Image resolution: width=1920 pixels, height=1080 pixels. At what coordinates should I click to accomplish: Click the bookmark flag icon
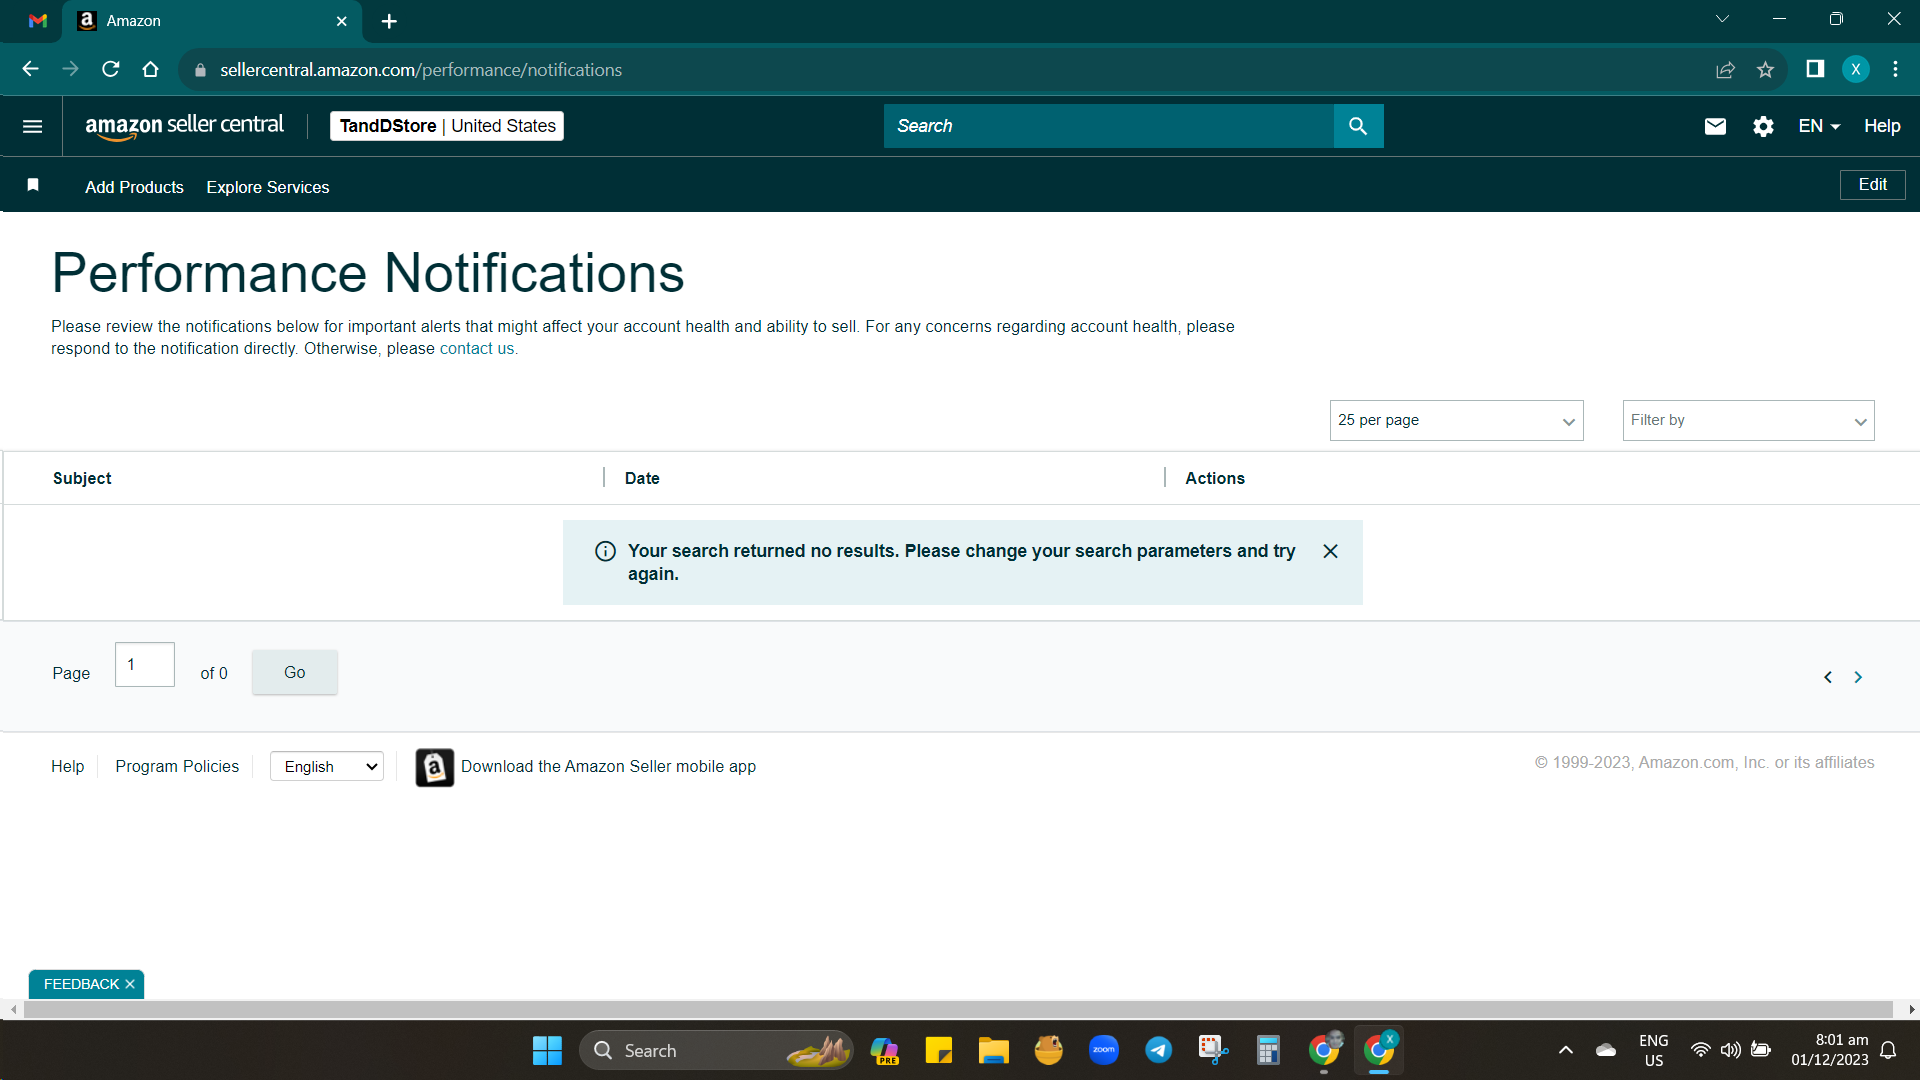click(x=33, y=185)
